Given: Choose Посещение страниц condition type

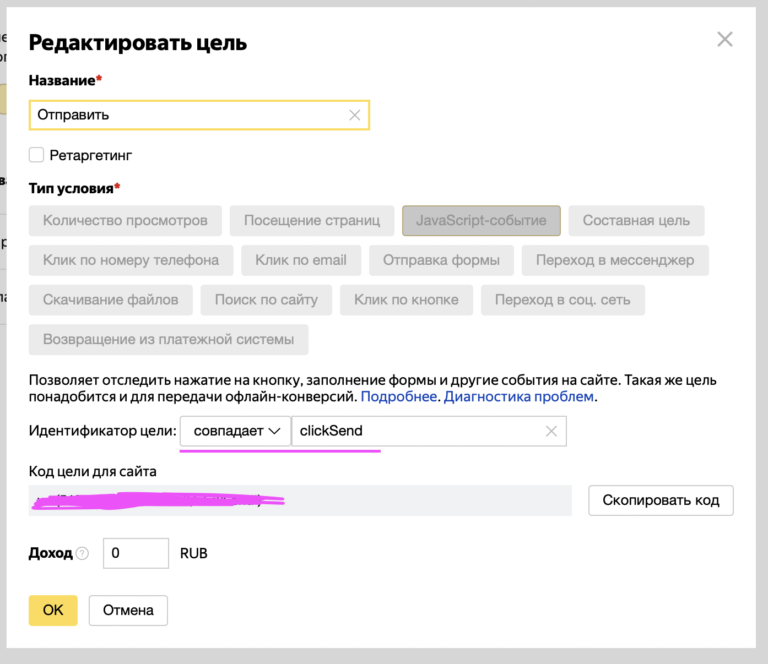Looking at the screenshot, I should [x=312, y=220].
